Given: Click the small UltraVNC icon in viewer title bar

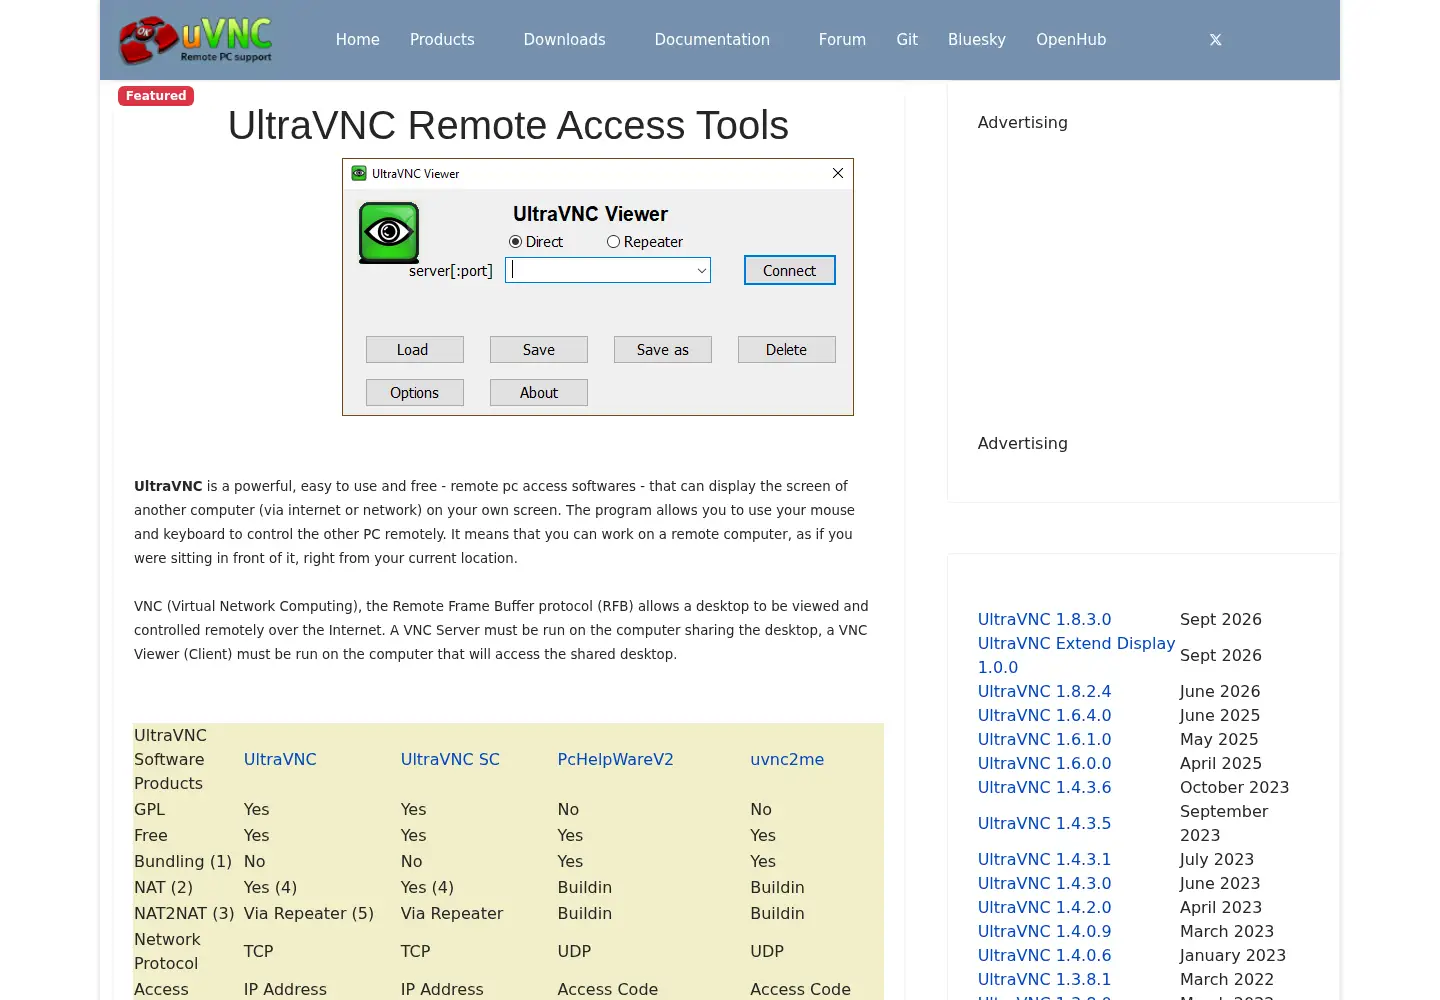Looking at the screenshot, I should (359, 173).
